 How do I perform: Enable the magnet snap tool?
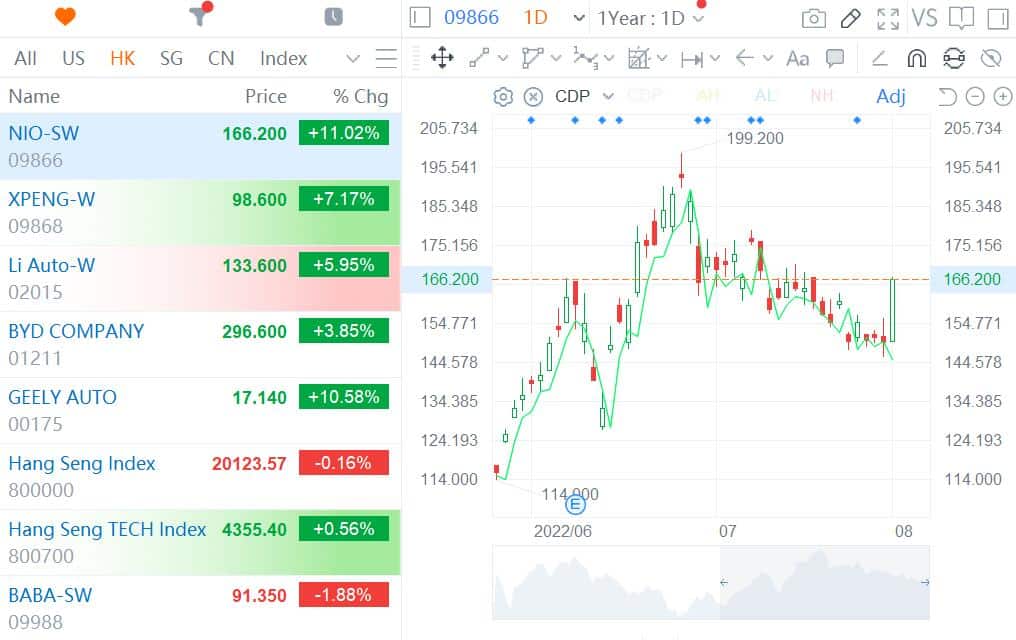pos(916,58)
